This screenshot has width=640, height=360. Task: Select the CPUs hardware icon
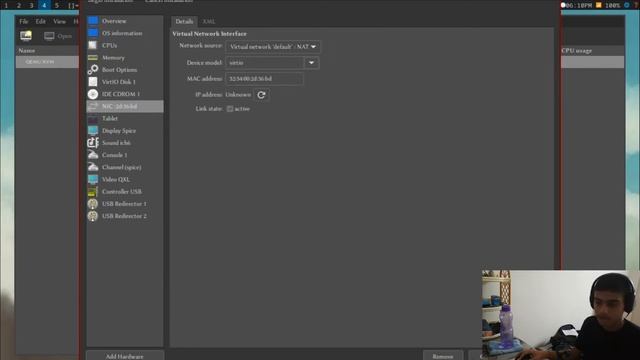(x=93, y=45)
